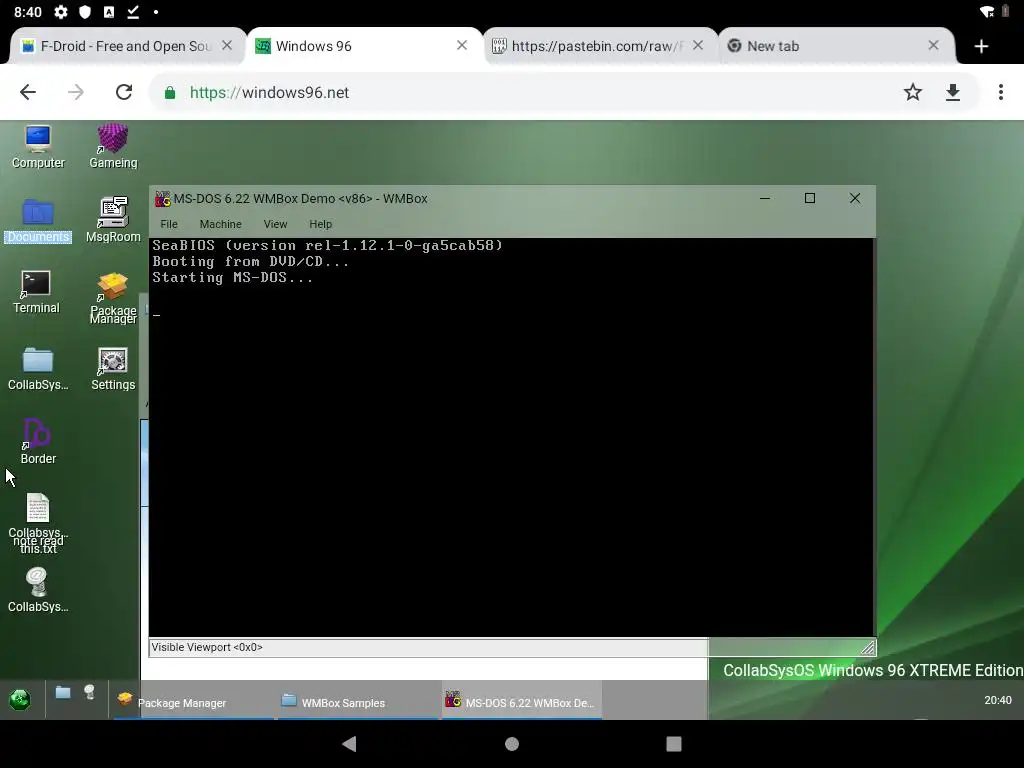Open the Settings desktop icon
Screen dimensions: 1024x768
[113, 369]
